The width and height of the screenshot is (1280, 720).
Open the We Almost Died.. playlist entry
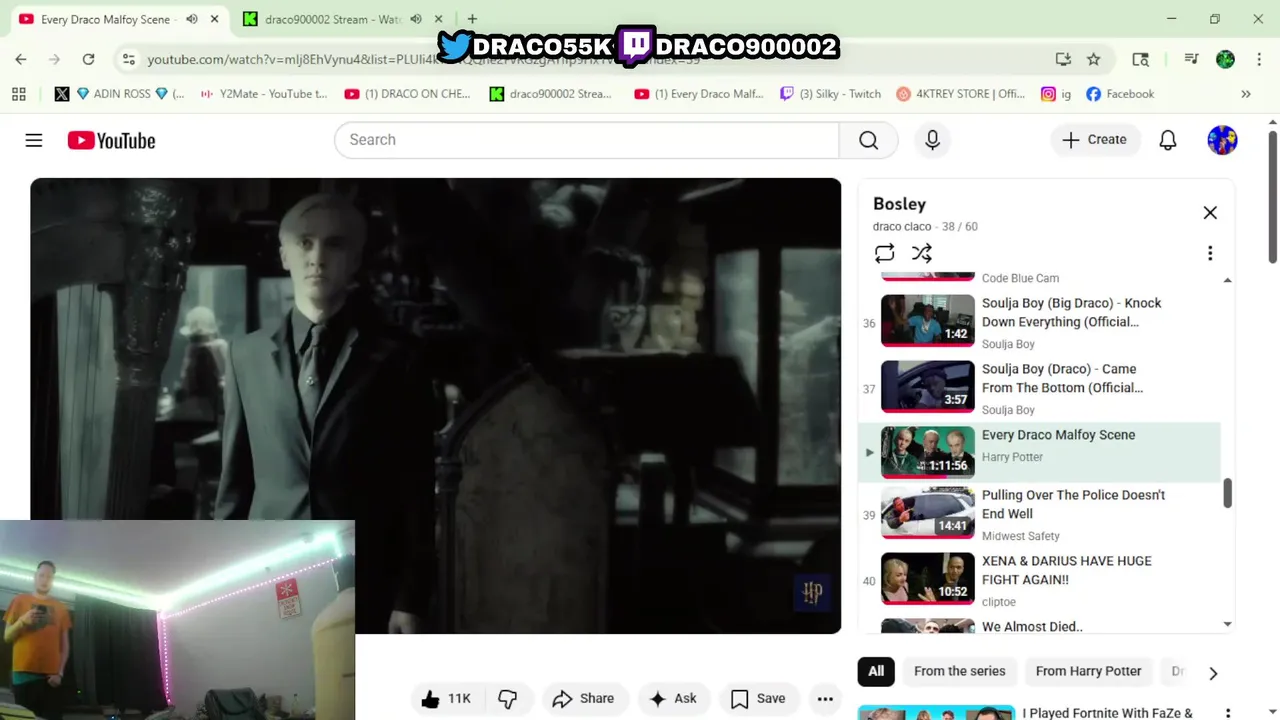coord(1032,627)
